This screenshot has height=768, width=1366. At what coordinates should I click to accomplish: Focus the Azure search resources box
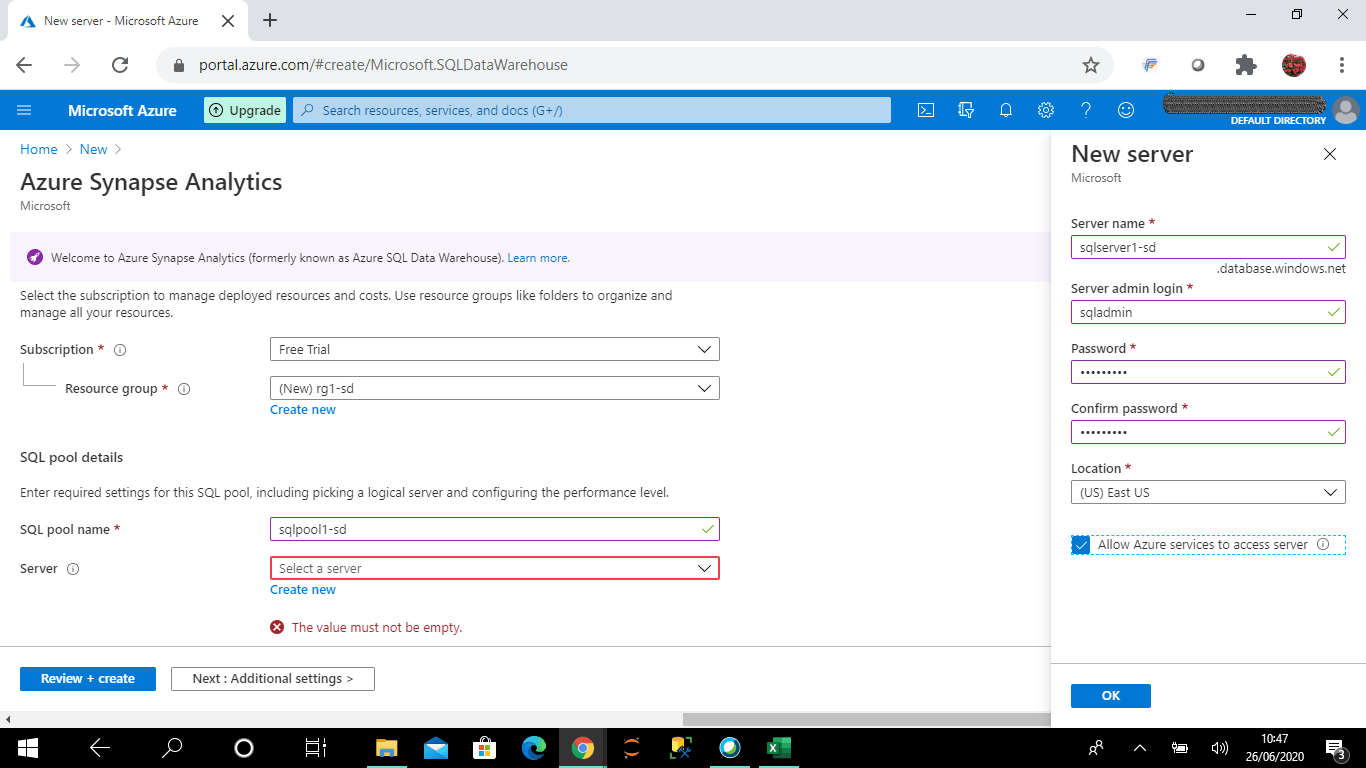pyautogui.click(x=592, y=110)
